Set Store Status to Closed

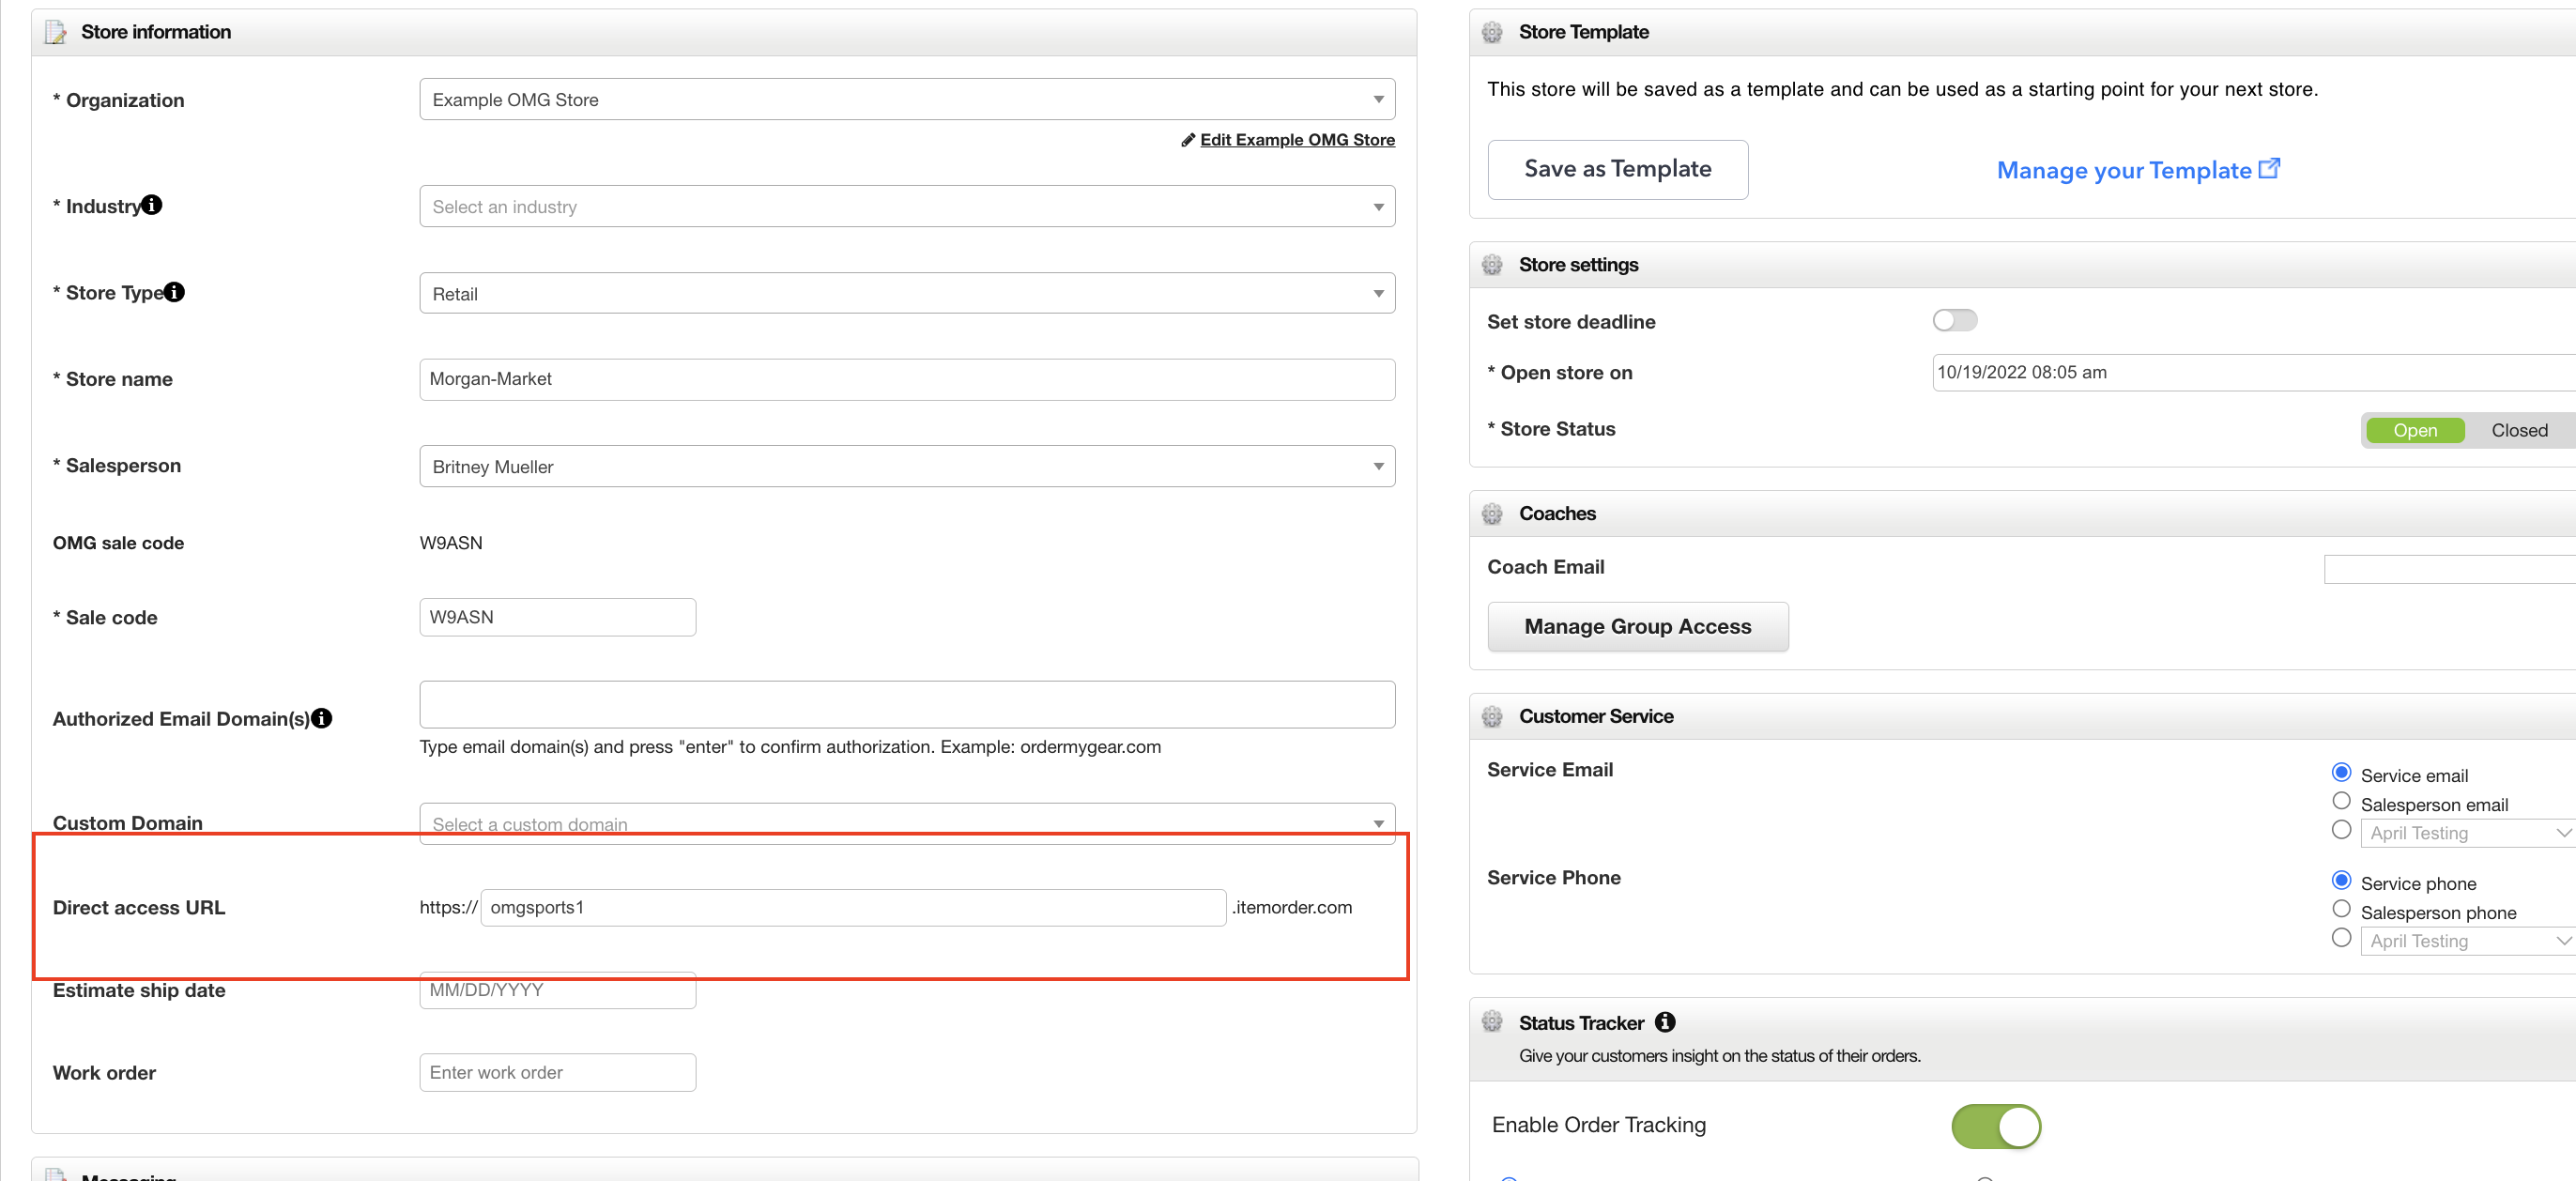[x=2519, y=430]
